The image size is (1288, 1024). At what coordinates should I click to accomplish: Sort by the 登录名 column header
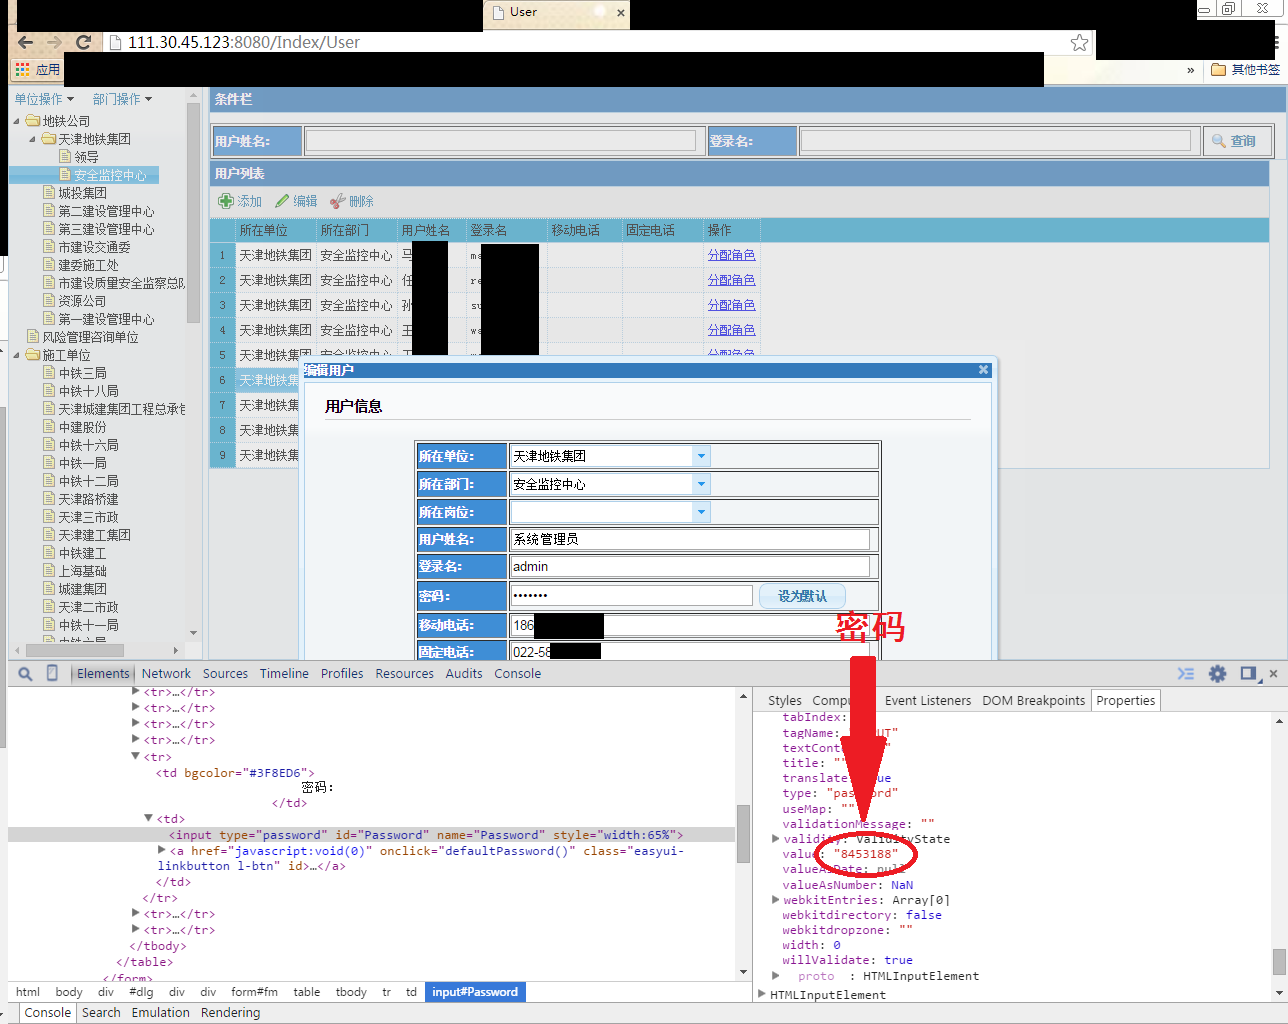506,230
